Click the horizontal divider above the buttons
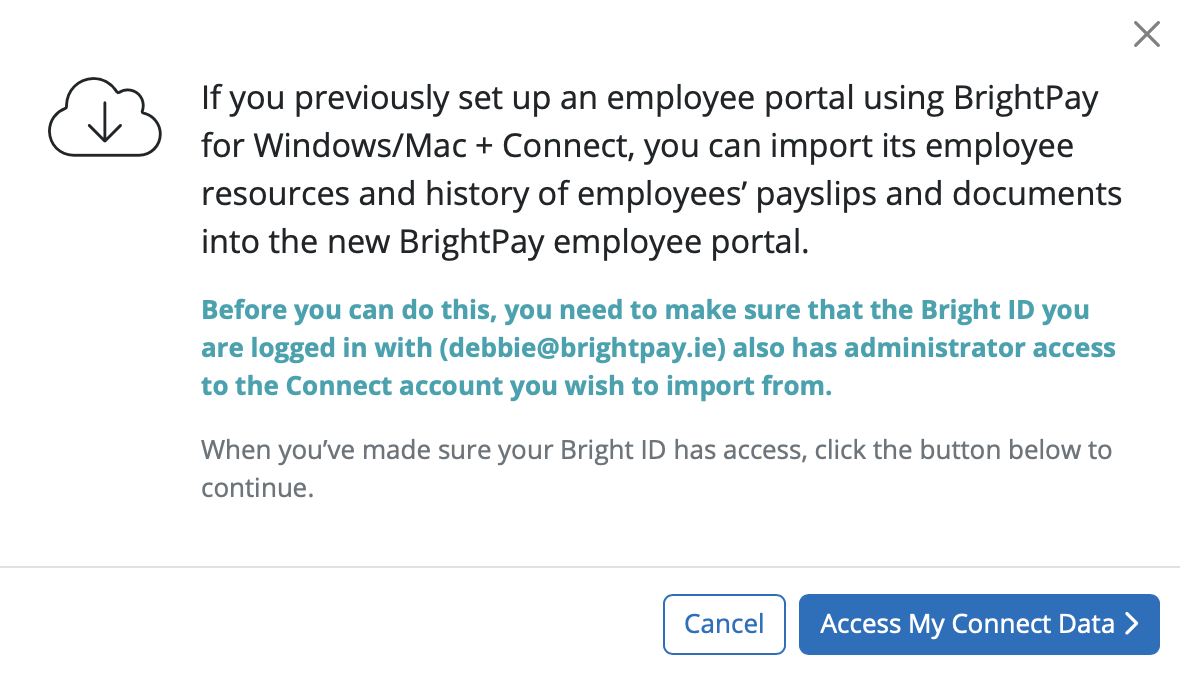Image resolution: width=1180 pixels, height=676 pixels. pos(590,567)
